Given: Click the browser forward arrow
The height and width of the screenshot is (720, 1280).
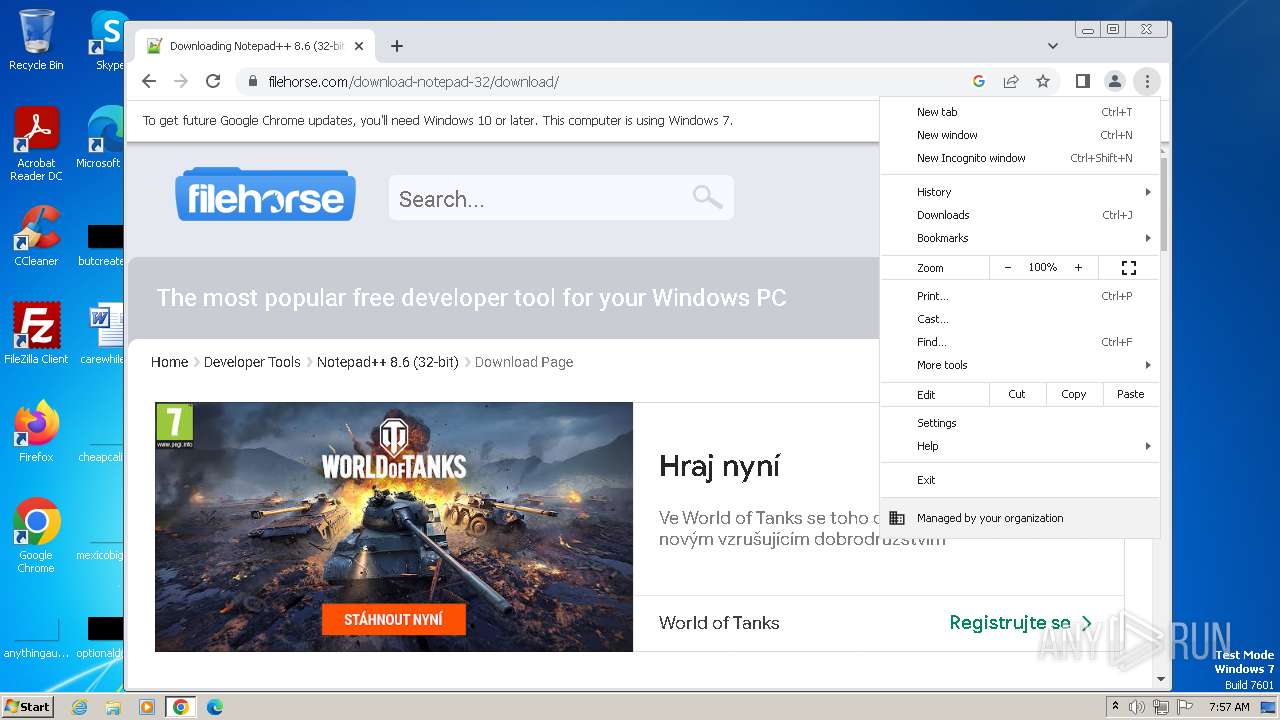Looking at the screenshot, I should pos(181,81).
